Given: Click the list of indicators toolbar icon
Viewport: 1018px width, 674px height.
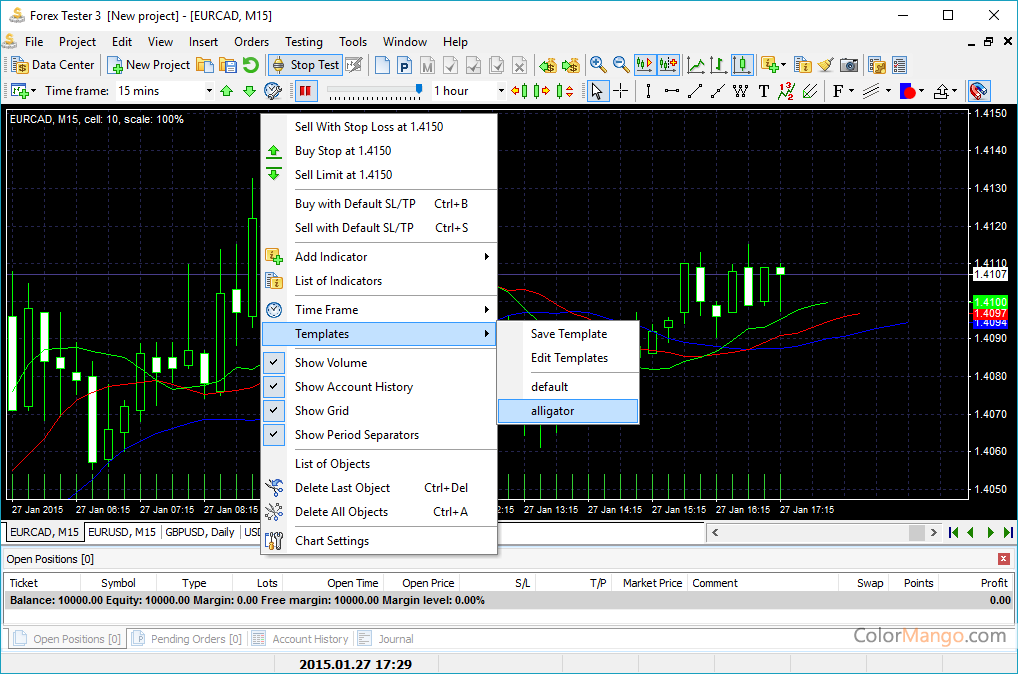Looking at the screenshot, I should pyautogui.click(x=803, y=65).
